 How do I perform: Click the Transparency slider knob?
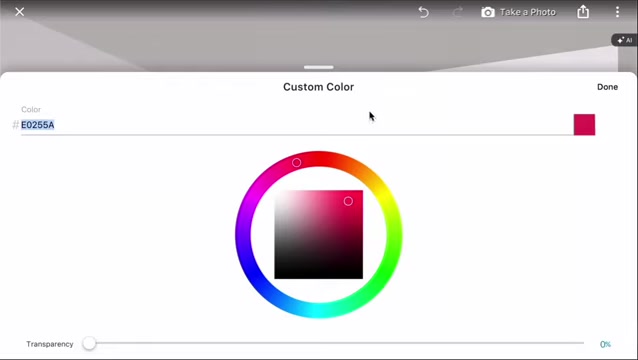[x=89, y=343]
